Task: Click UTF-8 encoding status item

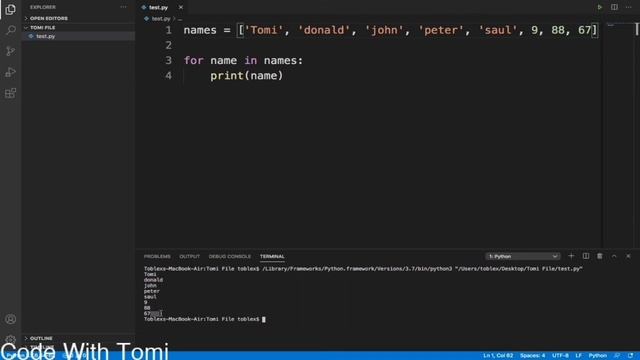Action: (560, 356)
